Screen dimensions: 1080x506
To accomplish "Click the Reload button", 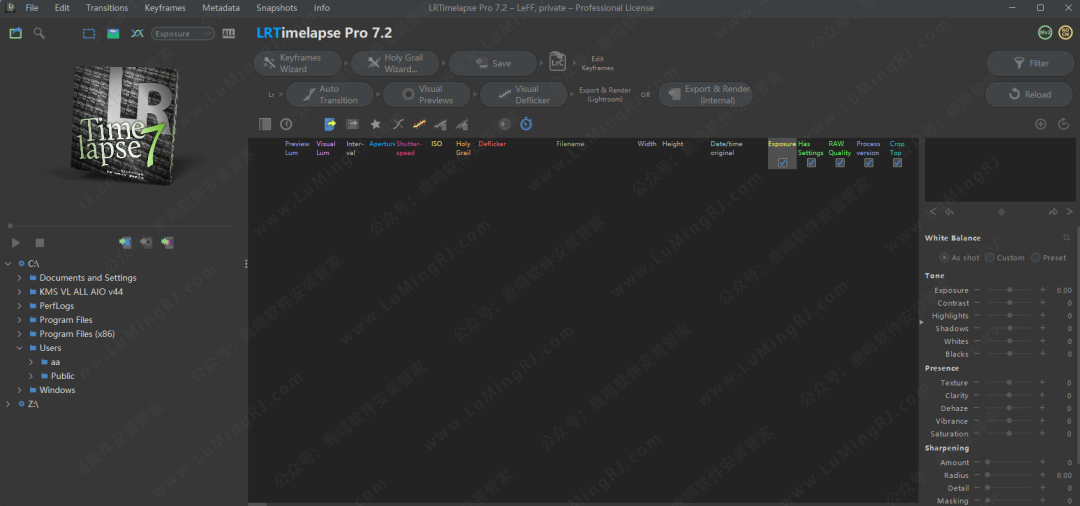I will (x=1030, y=94).
